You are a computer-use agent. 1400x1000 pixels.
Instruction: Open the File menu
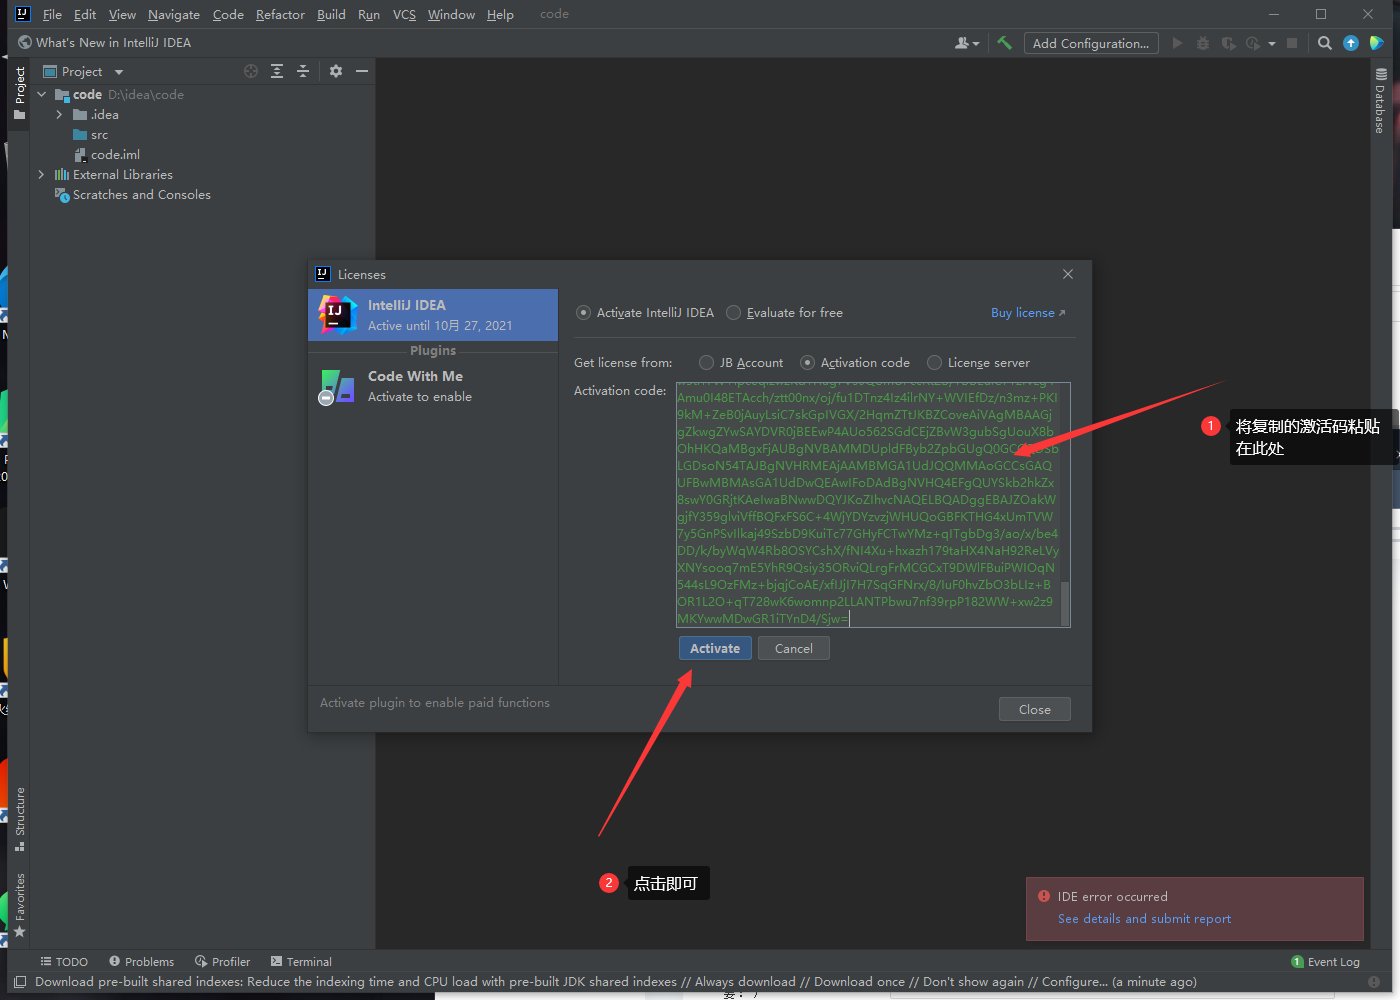click(x=52, y=14)
